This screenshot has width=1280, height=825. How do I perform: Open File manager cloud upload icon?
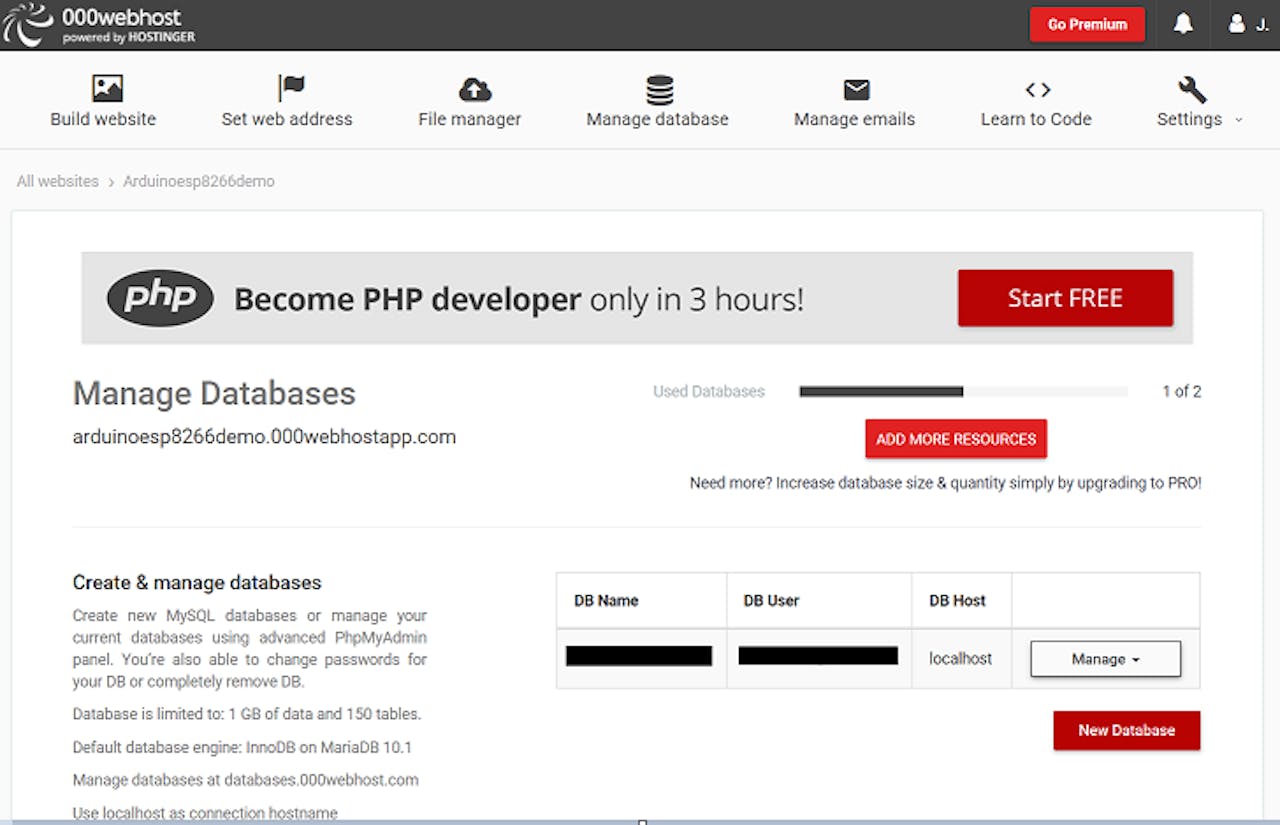(474, 90)
